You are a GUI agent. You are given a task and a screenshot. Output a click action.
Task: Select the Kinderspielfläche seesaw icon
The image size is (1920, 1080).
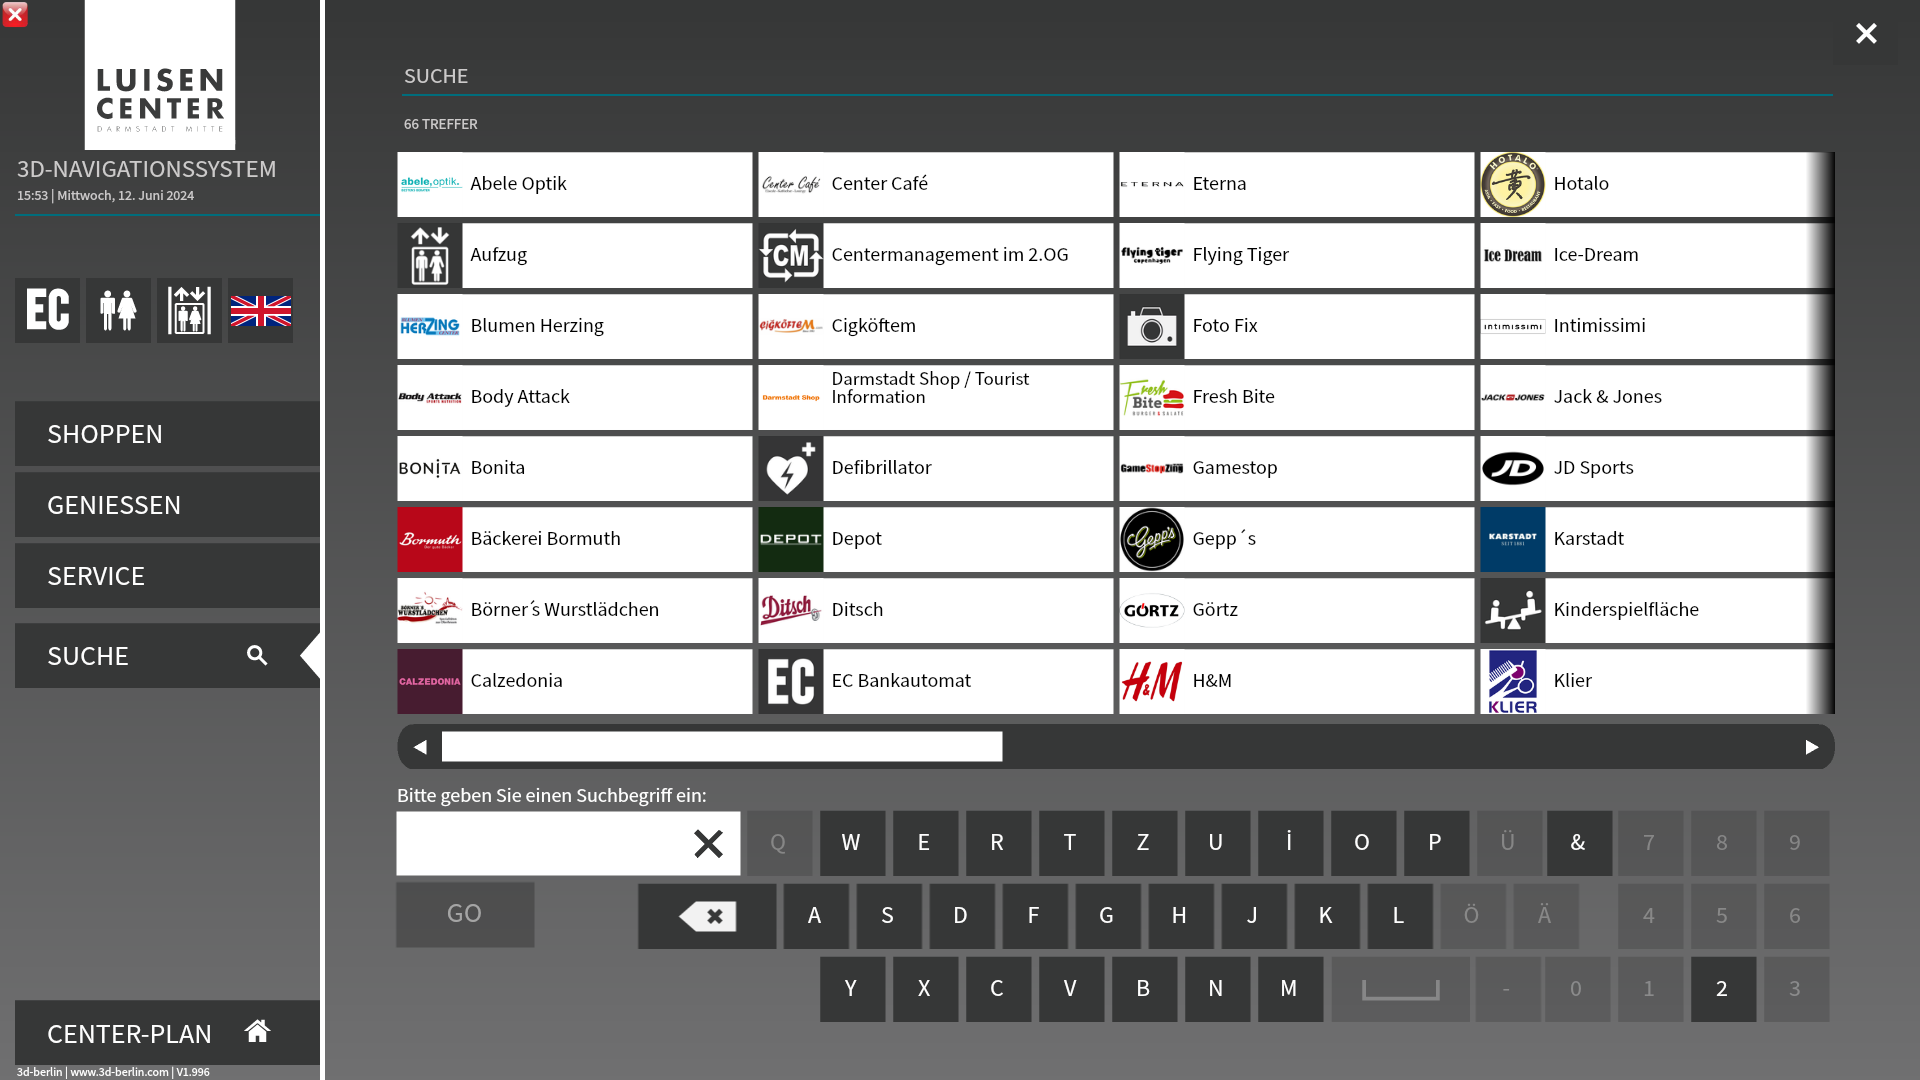point(1513,610)
